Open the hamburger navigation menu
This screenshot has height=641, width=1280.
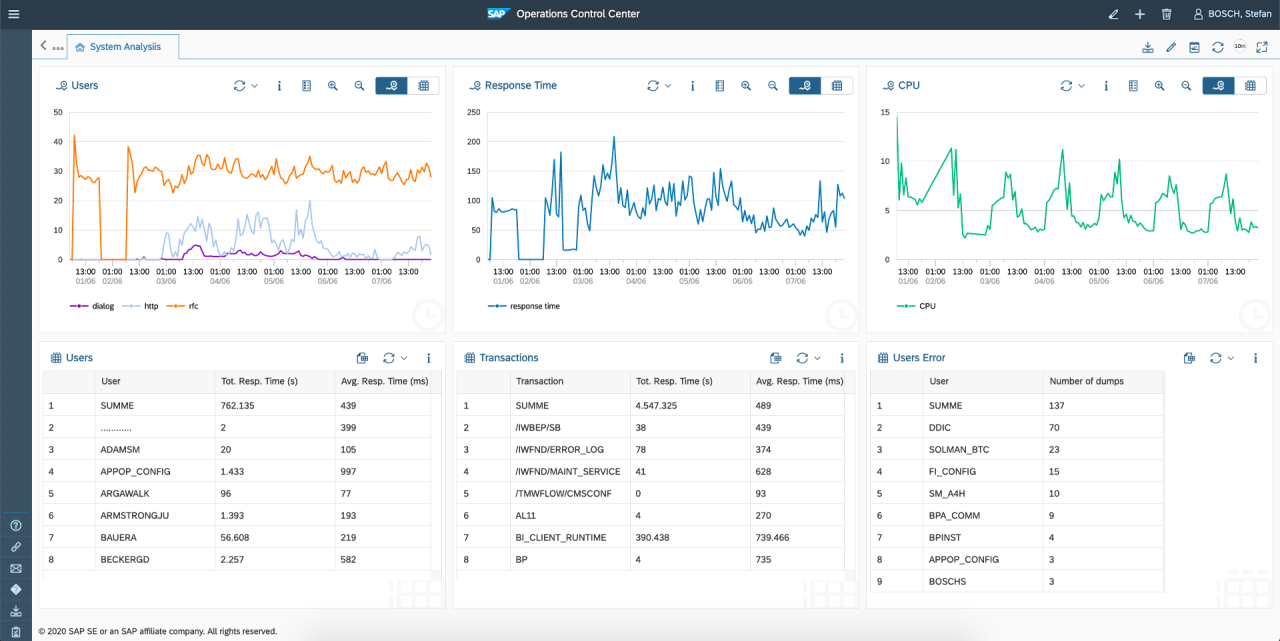click(14, 14)
